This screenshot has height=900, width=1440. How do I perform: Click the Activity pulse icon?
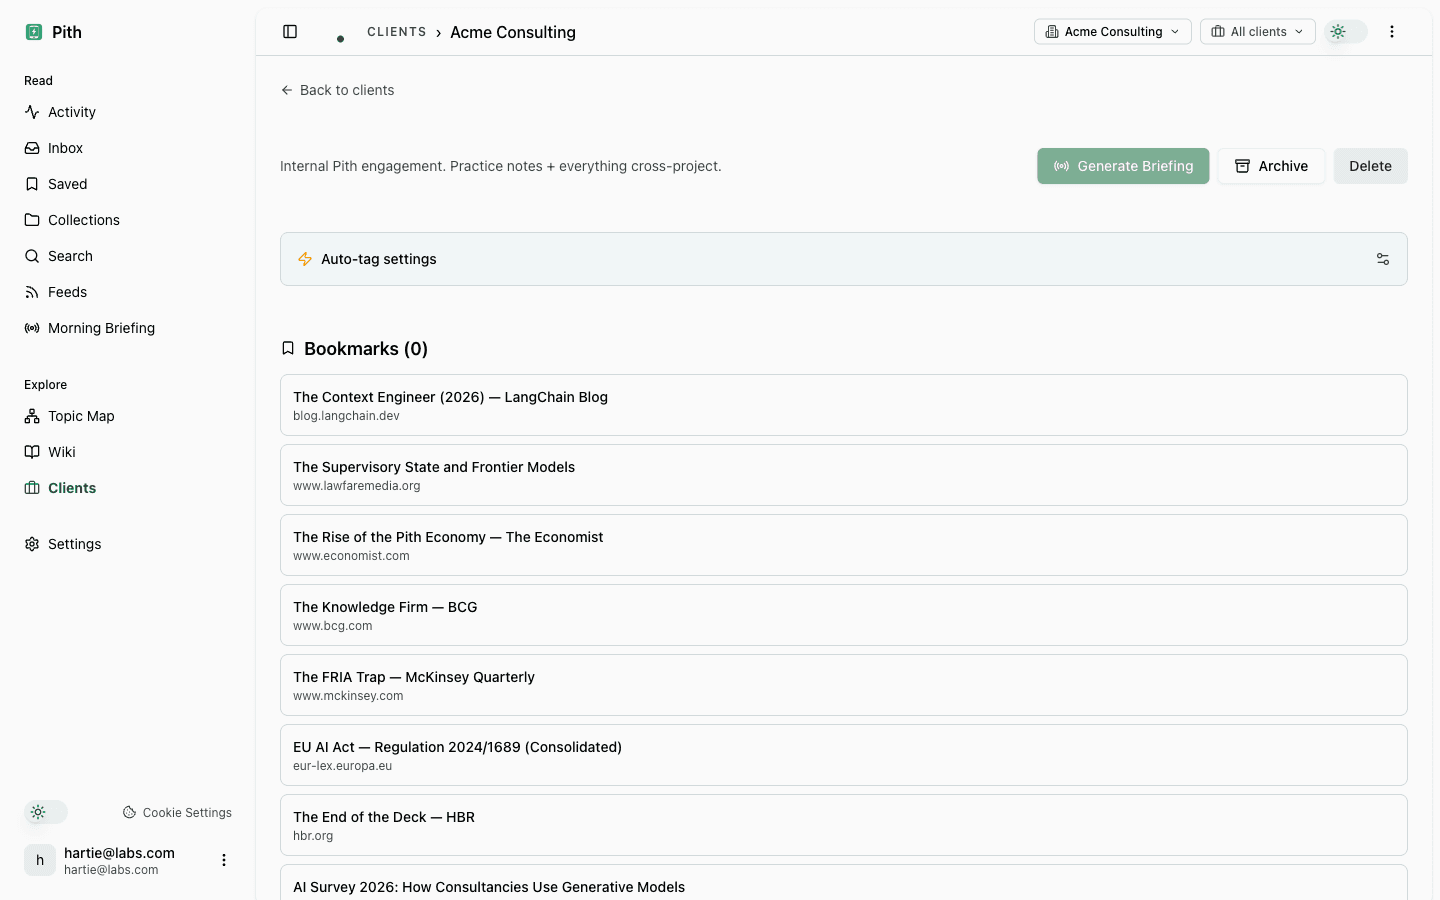coord(32,112)
